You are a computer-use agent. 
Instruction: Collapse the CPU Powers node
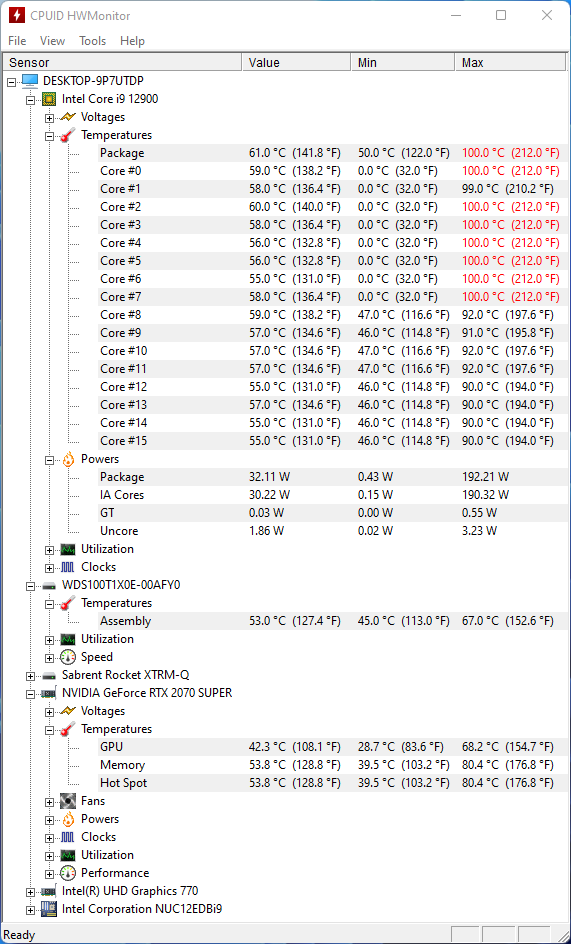[49, 459]
